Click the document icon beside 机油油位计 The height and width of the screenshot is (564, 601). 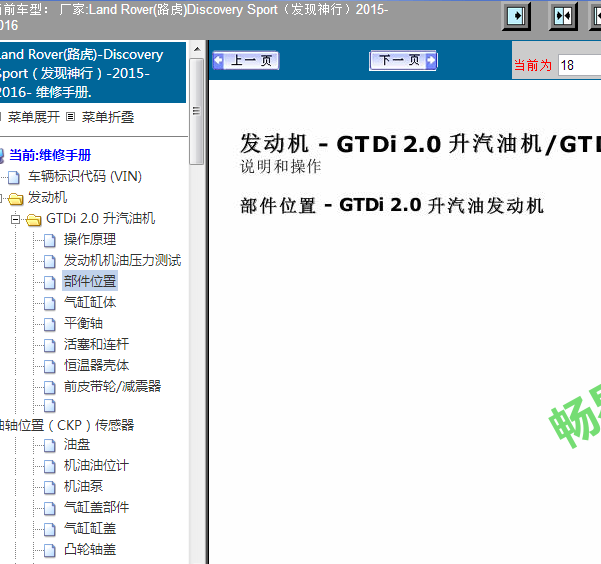click(x=50, y=467)
